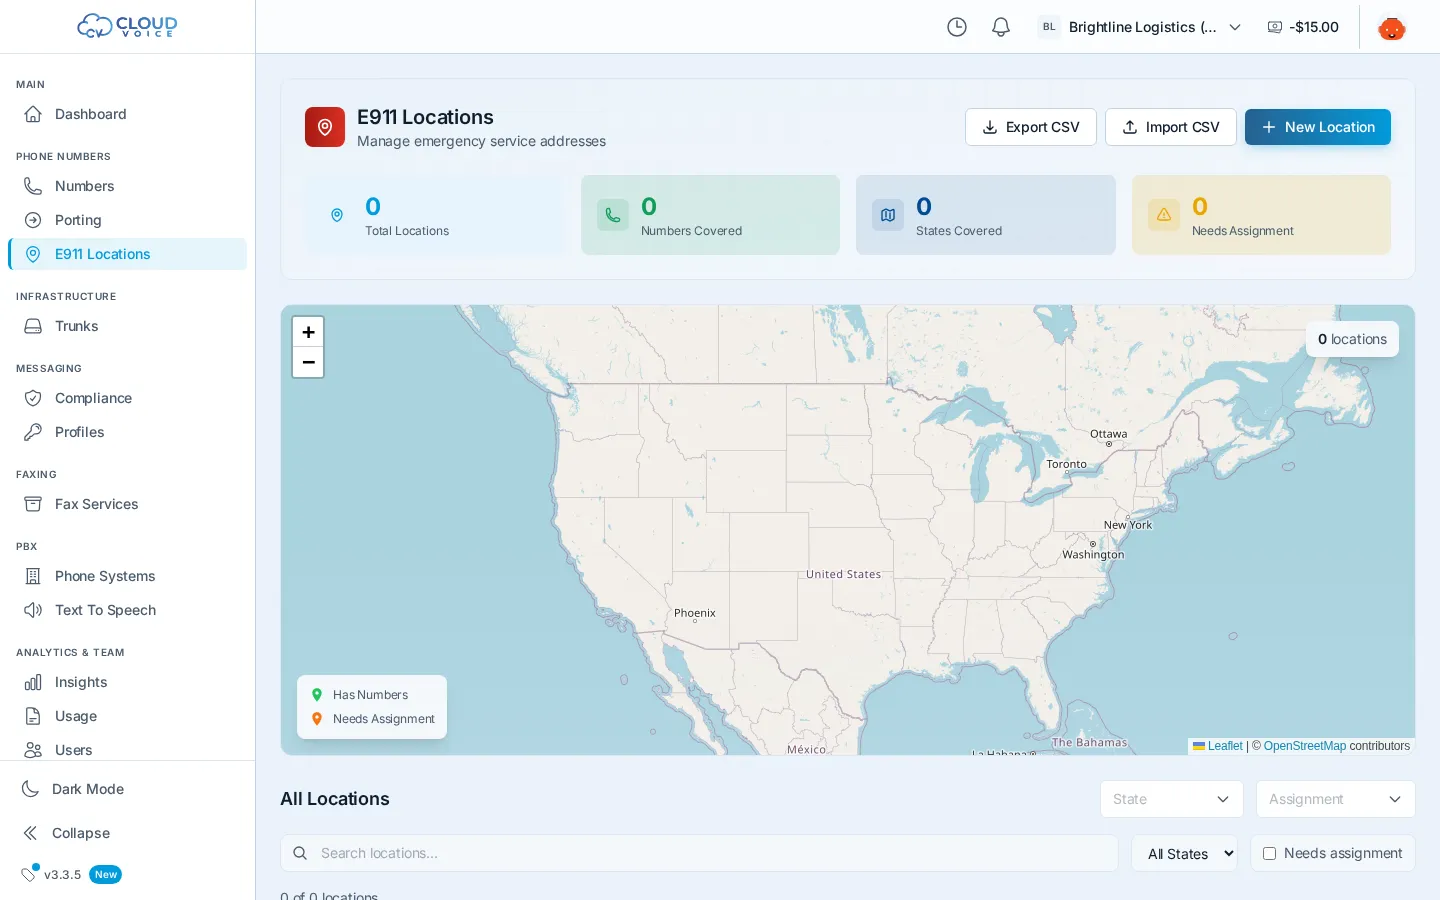Image resolution: width=1440 pixels, height=900 pixels.
Task: Click the account balance -$15.00
Action: (x=1303, y=27)
